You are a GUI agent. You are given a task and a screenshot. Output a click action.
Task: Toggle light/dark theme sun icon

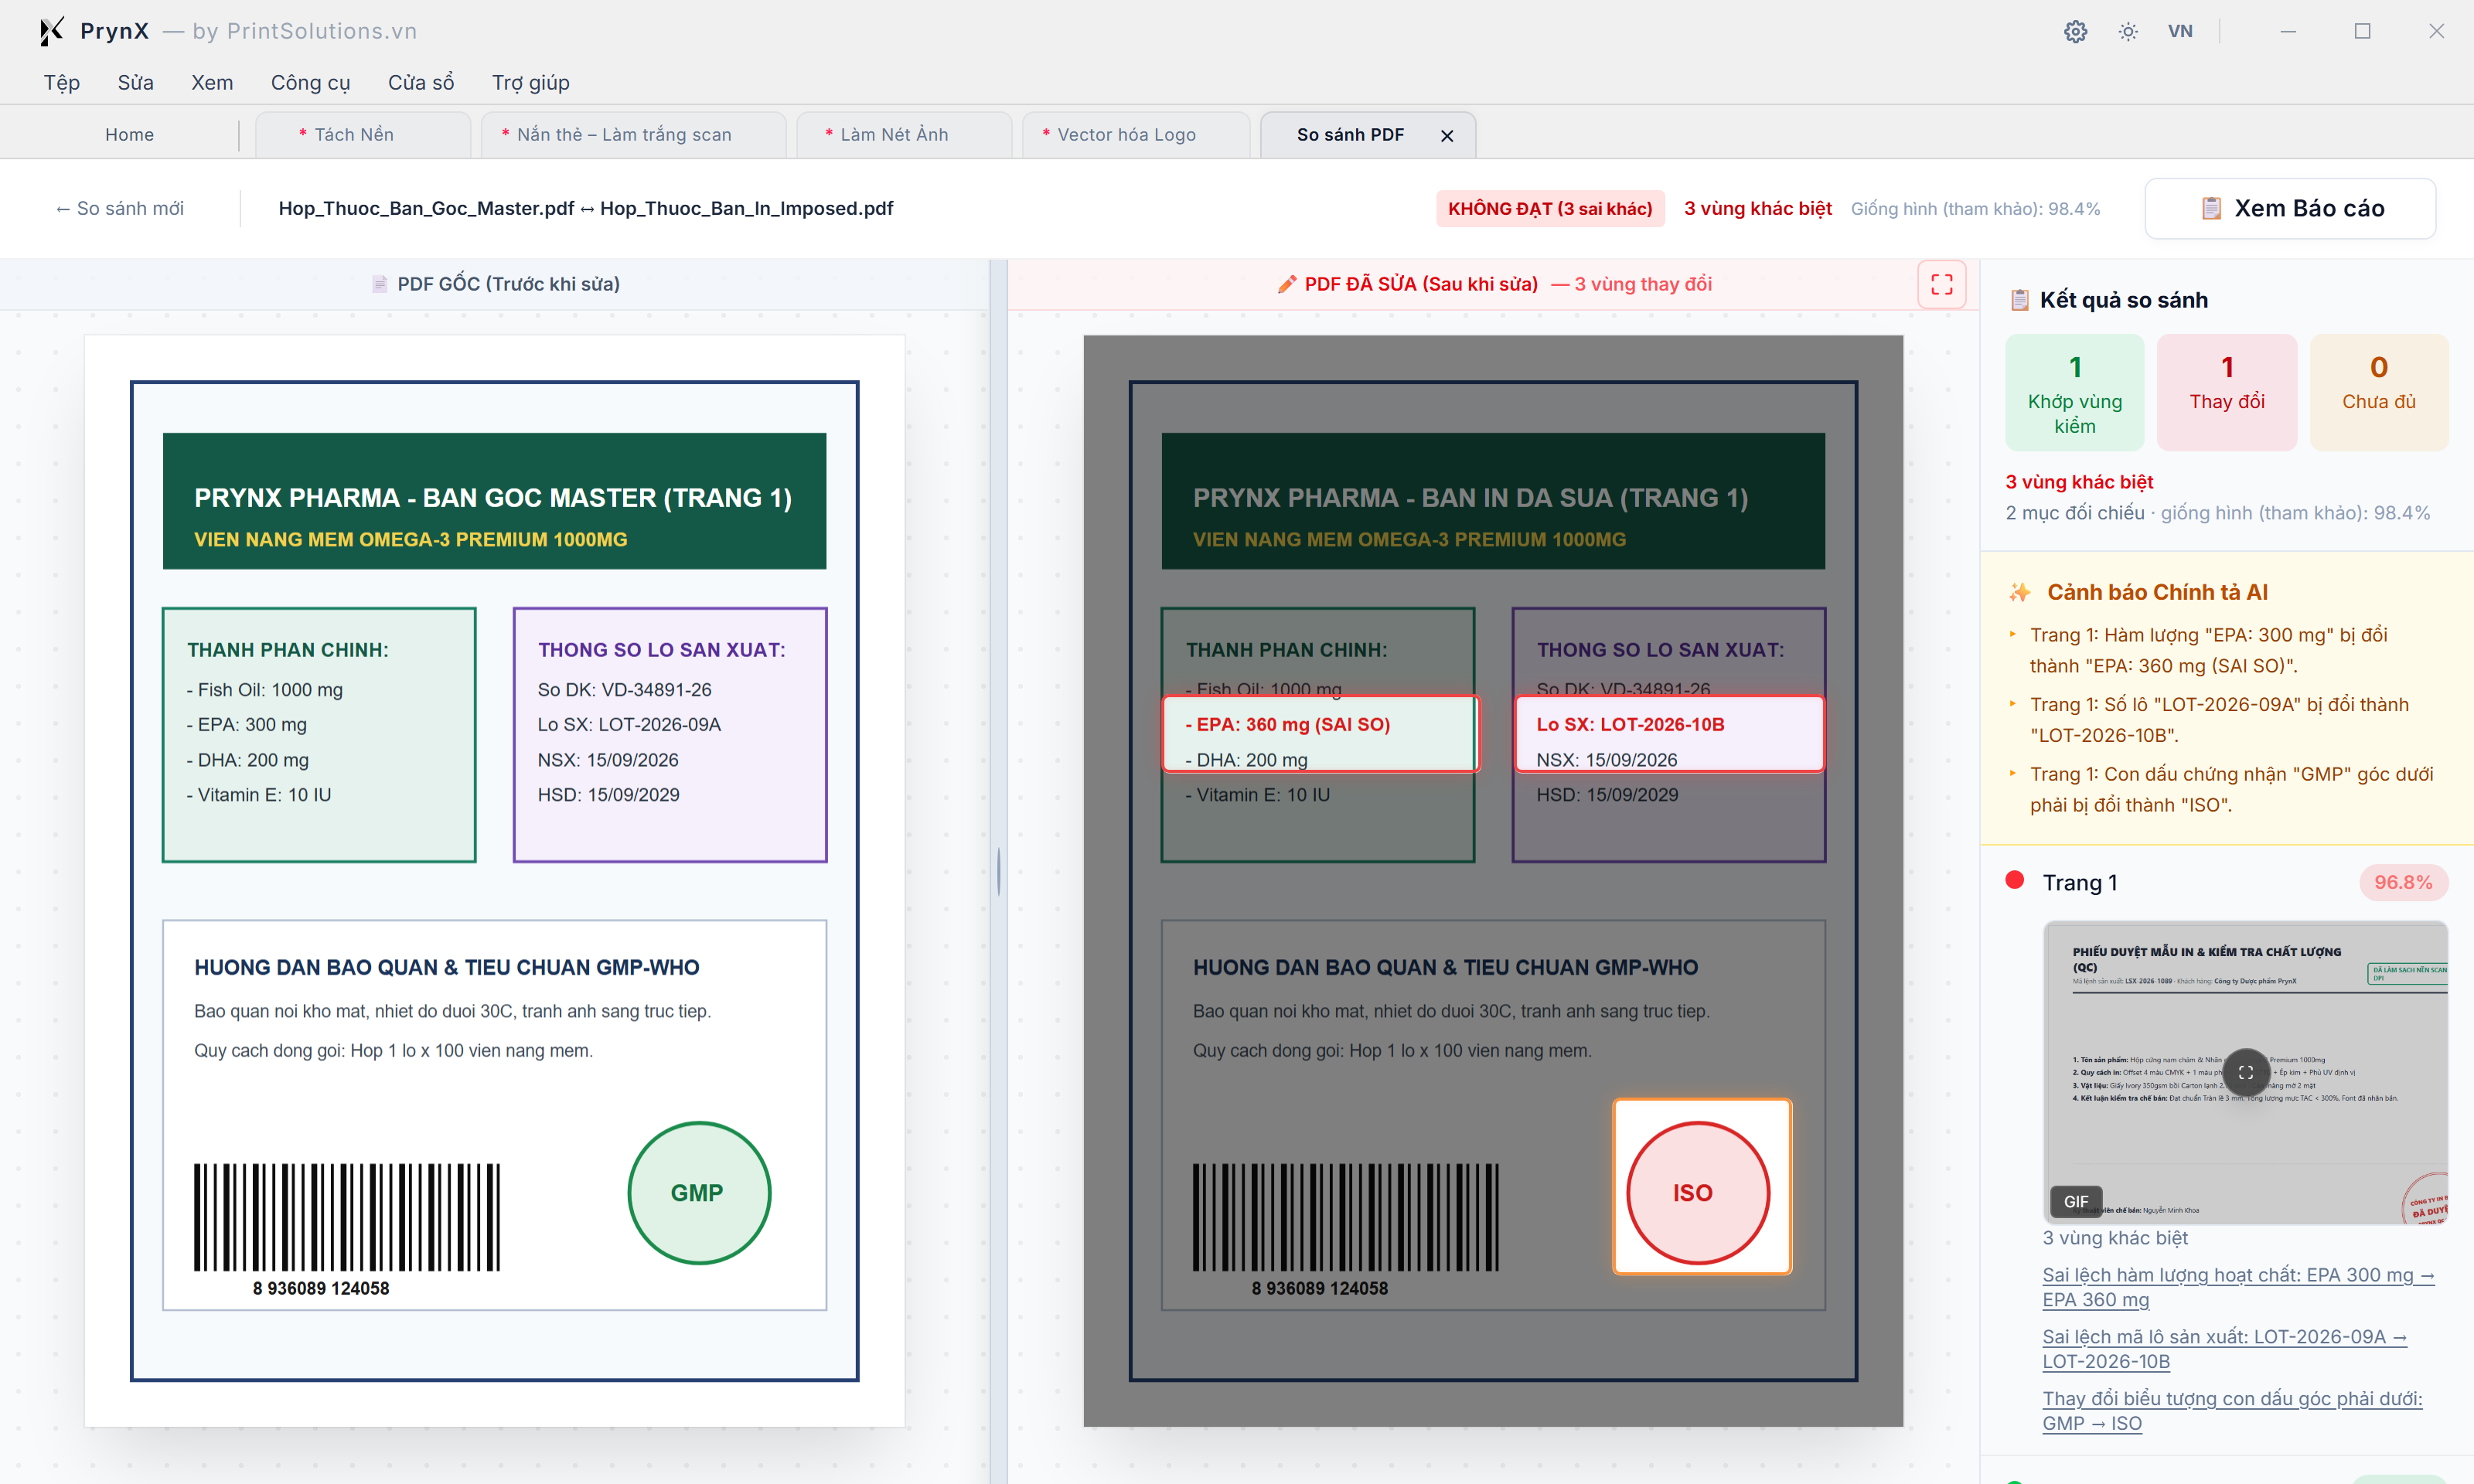click(x=2128, y=31)
